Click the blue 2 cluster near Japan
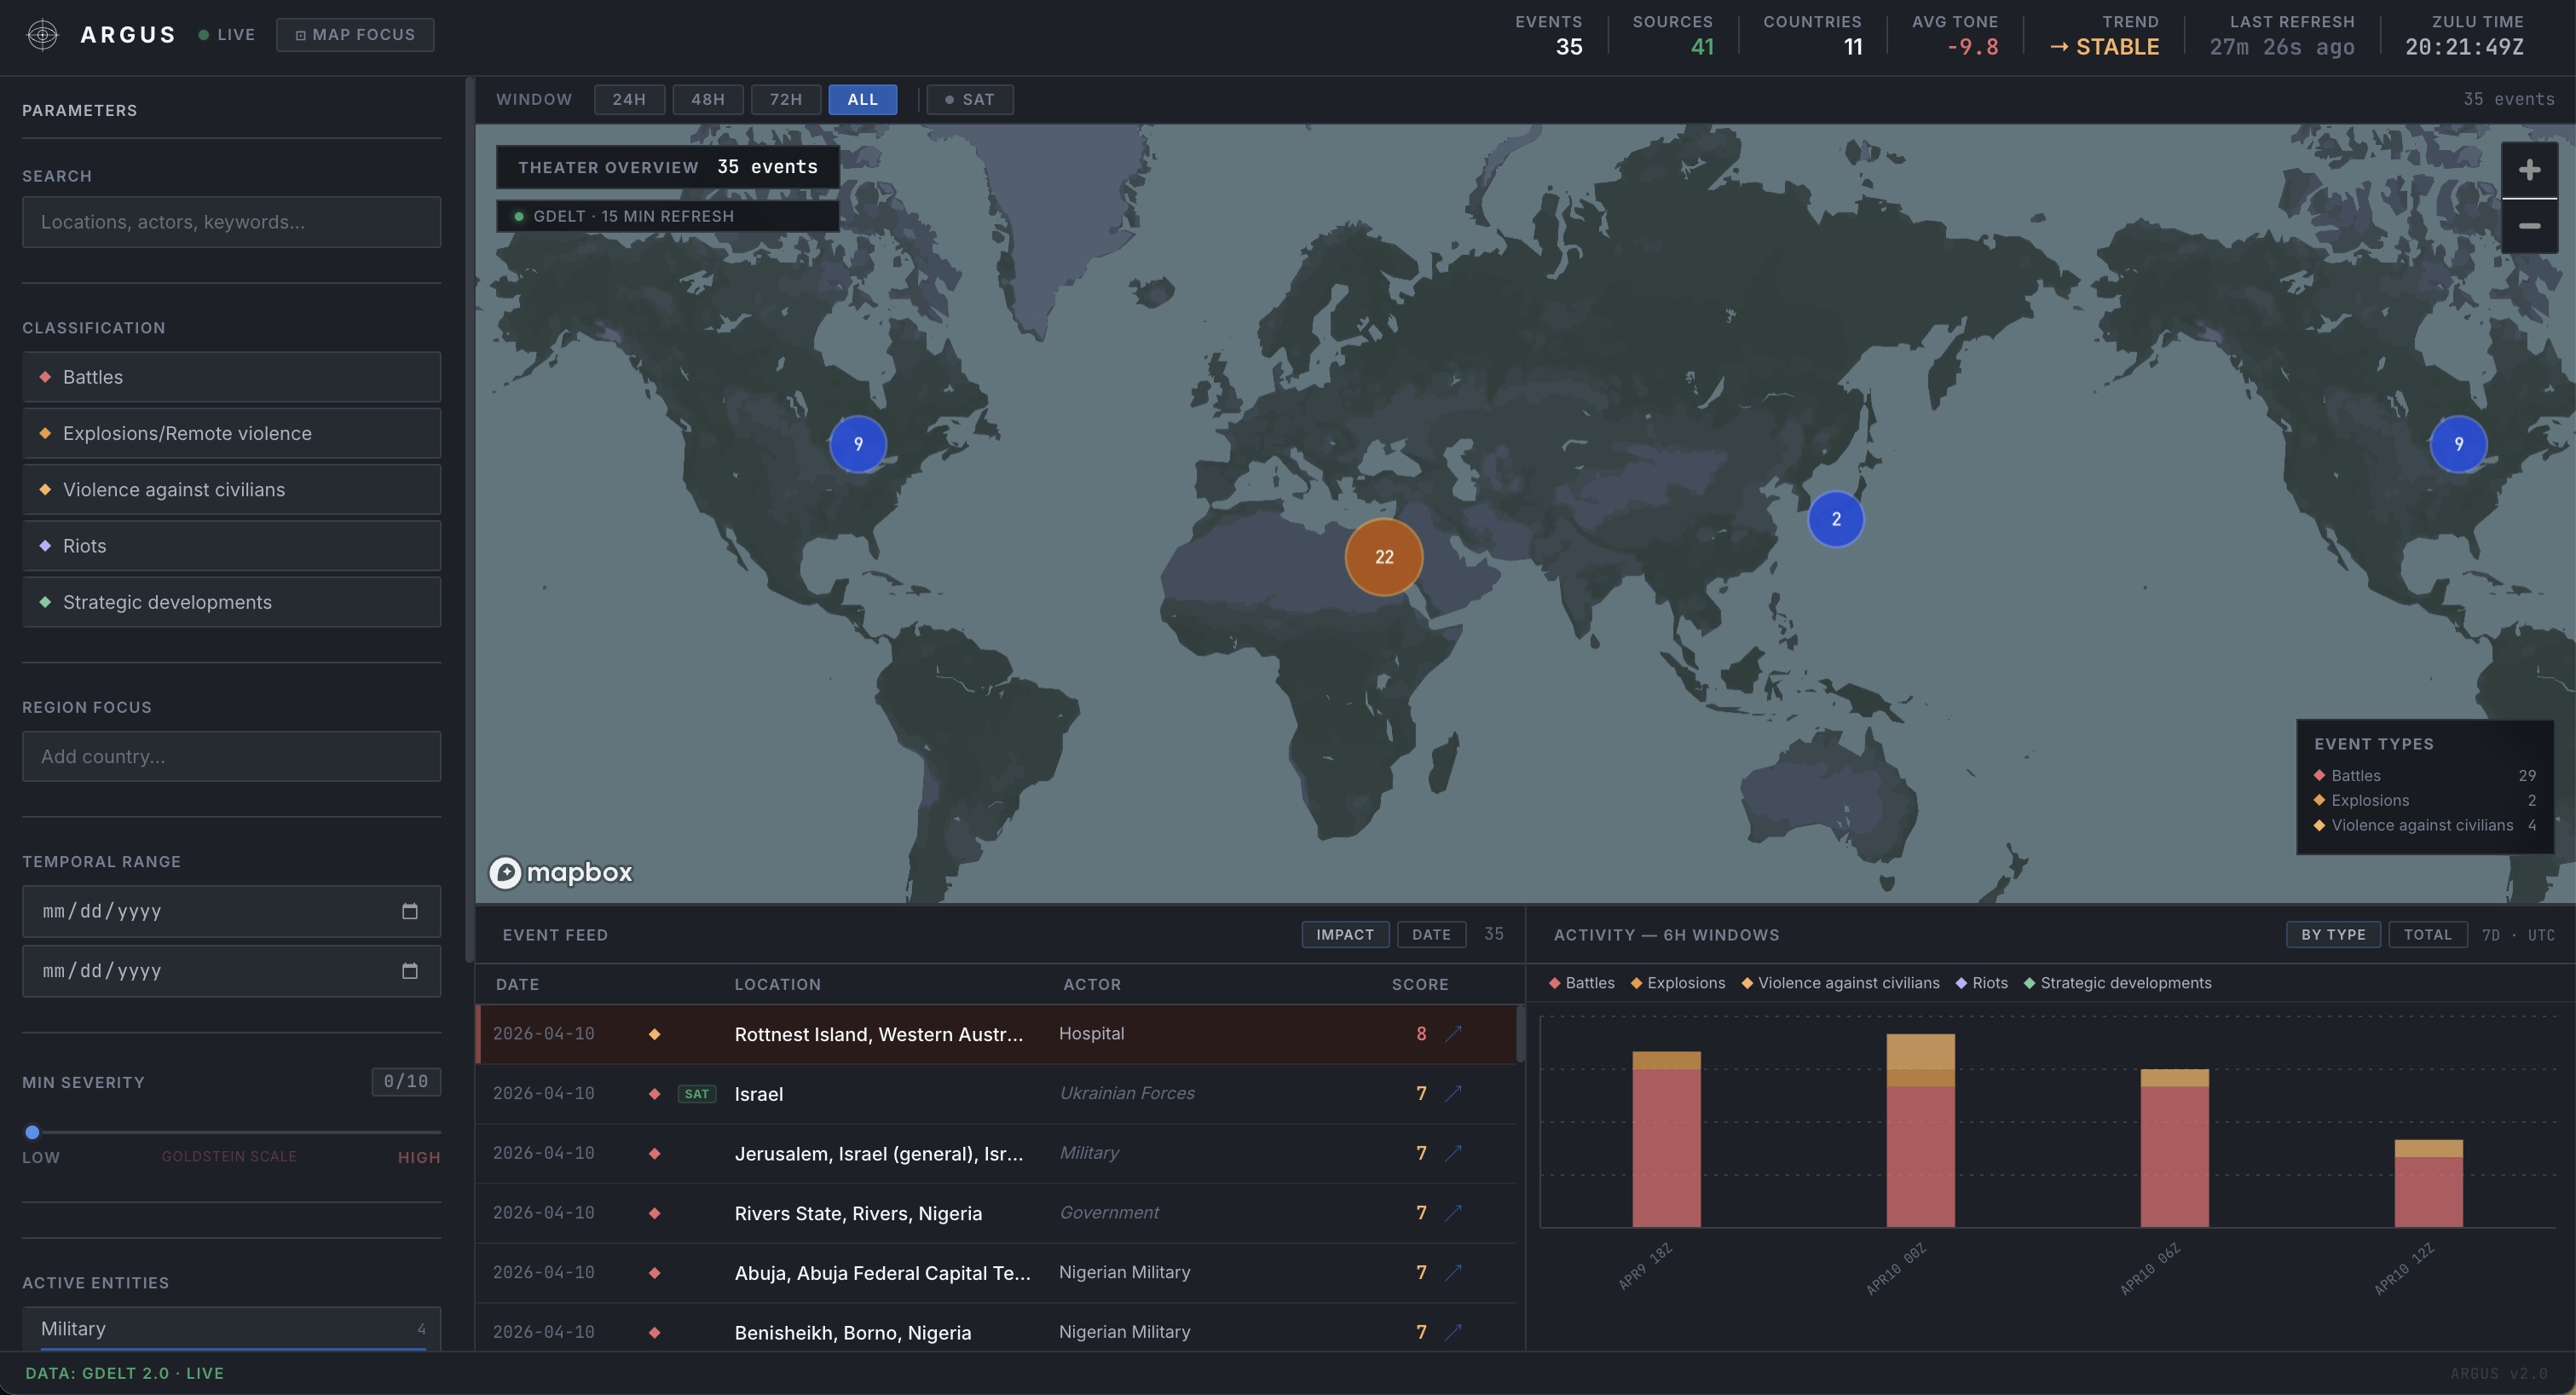Image resolution: width=2576 pixels, height=1395 pixels. (1836, 519)
